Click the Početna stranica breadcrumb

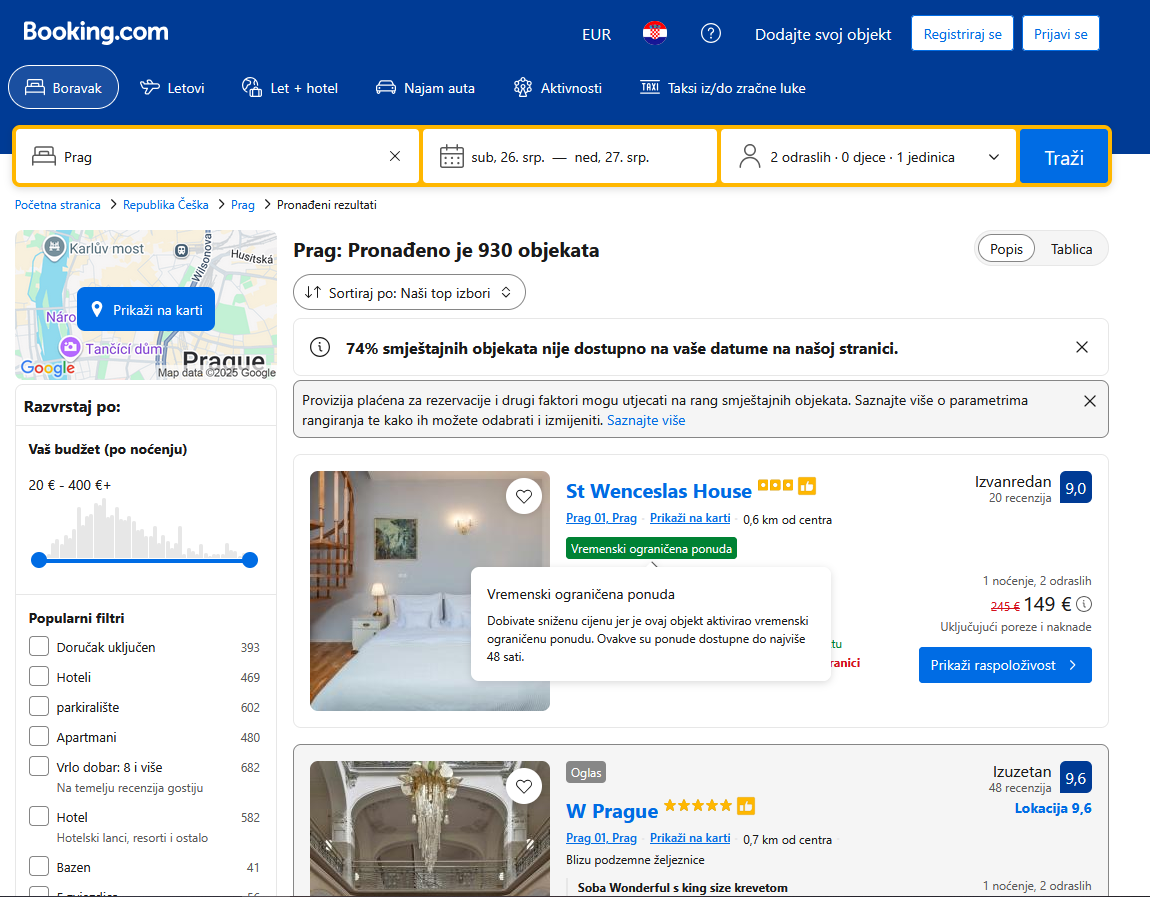[x=58, y=205]
